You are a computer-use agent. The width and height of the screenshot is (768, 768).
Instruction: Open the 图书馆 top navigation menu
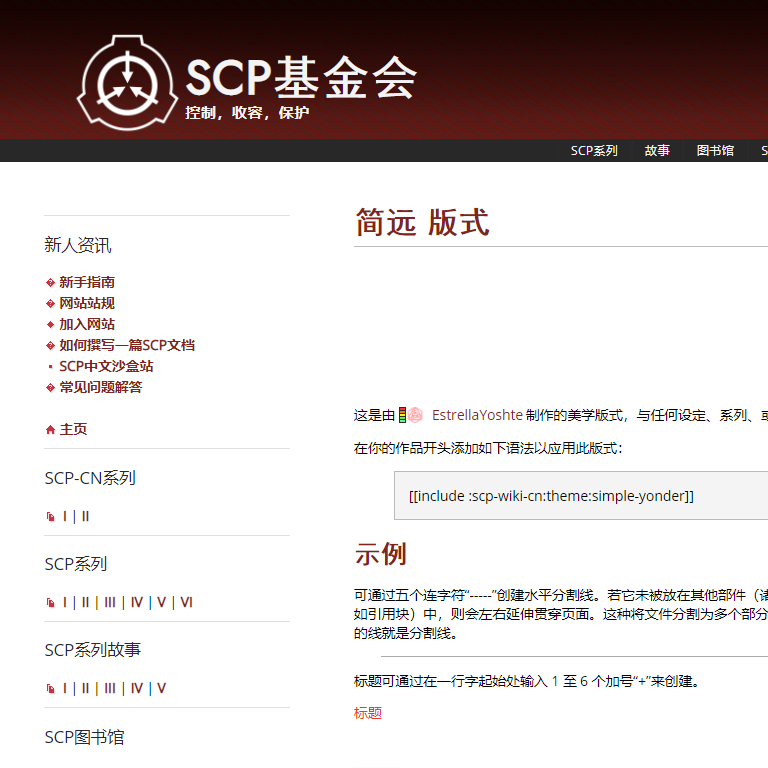[x=715, y=151]
